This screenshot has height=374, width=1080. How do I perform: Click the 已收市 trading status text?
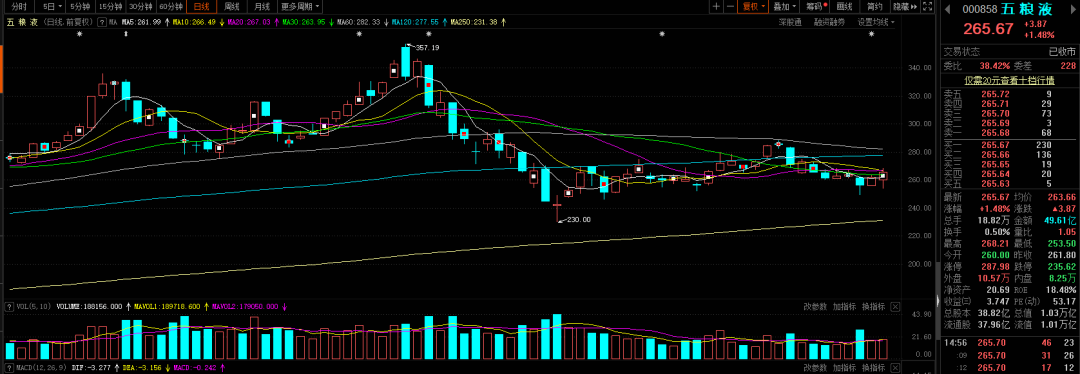coord(1062,52)
